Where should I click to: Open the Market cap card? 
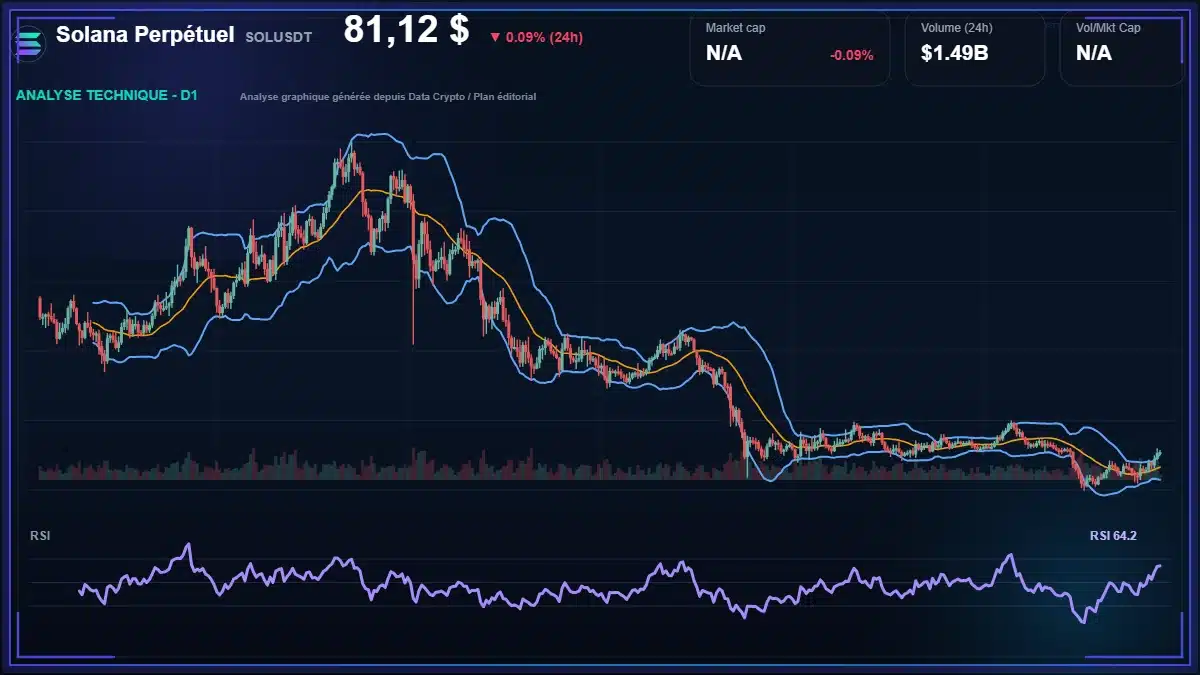(x=789, y=49)
